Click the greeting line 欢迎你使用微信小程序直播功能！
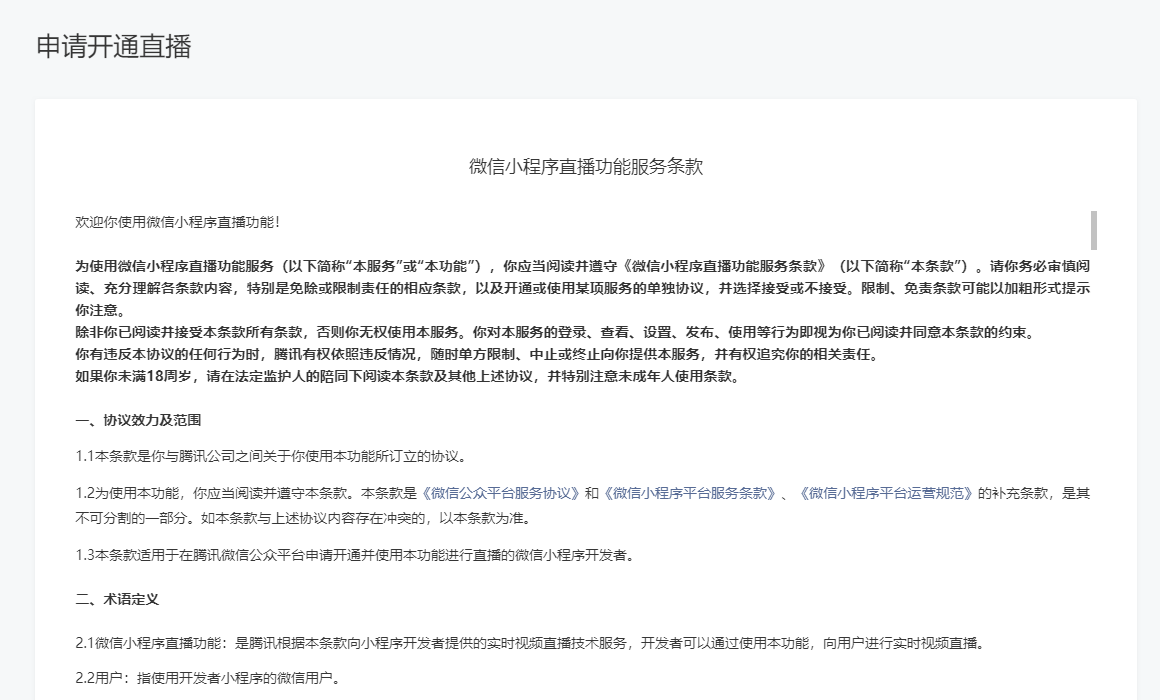The image size is (1160, 700). pos(178,222)
